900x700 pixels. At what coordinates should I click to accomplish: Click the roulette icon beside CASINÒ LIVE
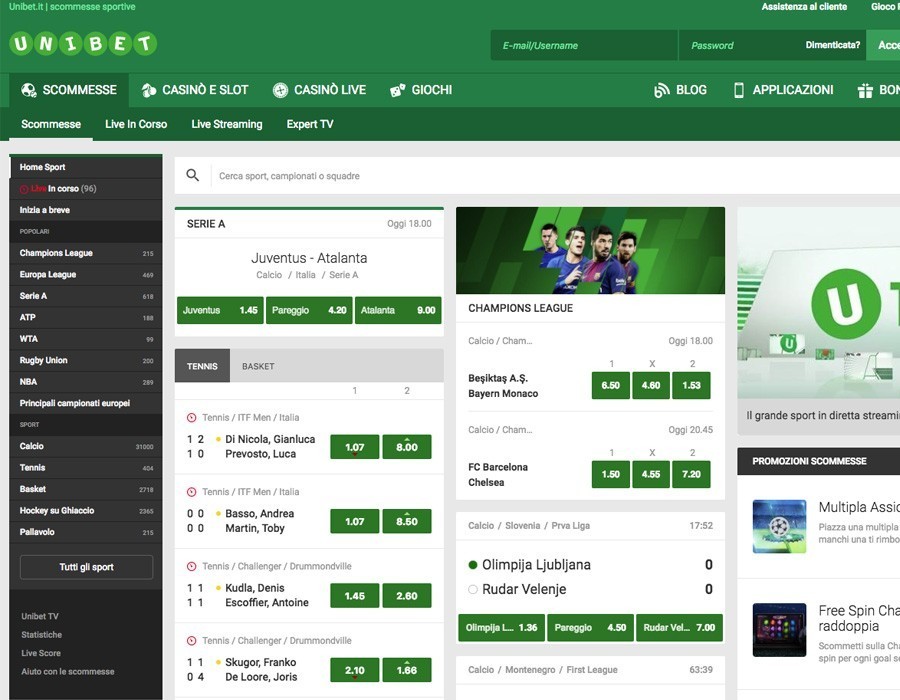point(280,90)
